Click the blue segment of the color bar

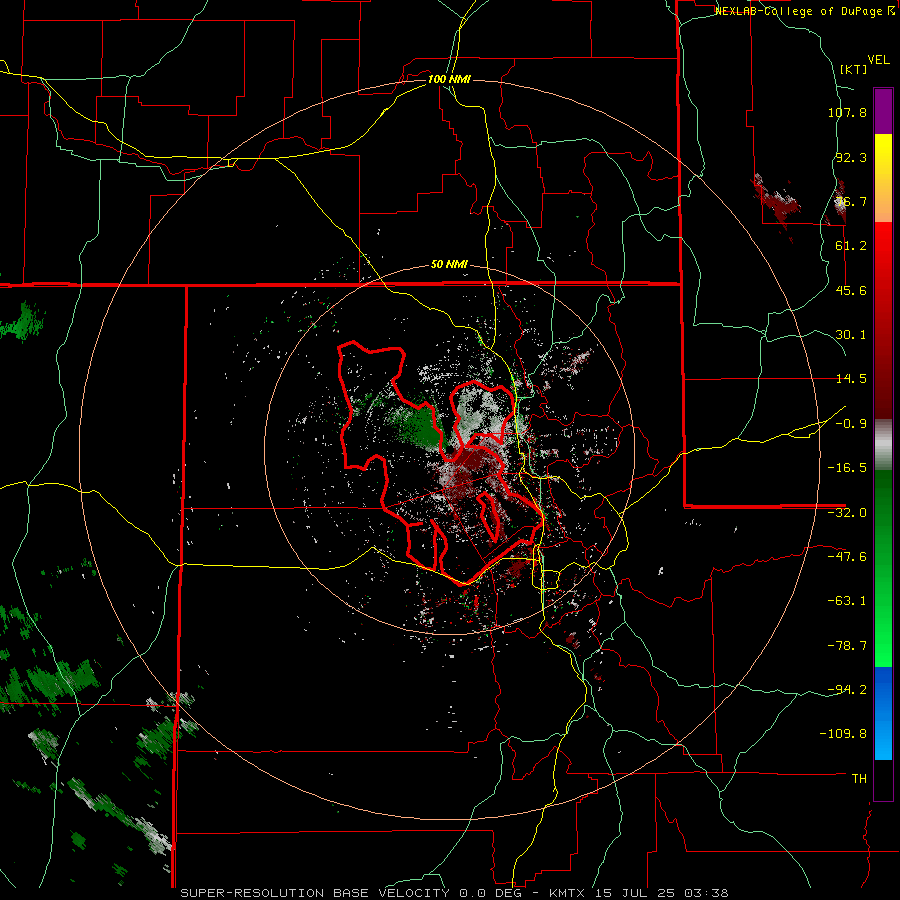point(883,713)
